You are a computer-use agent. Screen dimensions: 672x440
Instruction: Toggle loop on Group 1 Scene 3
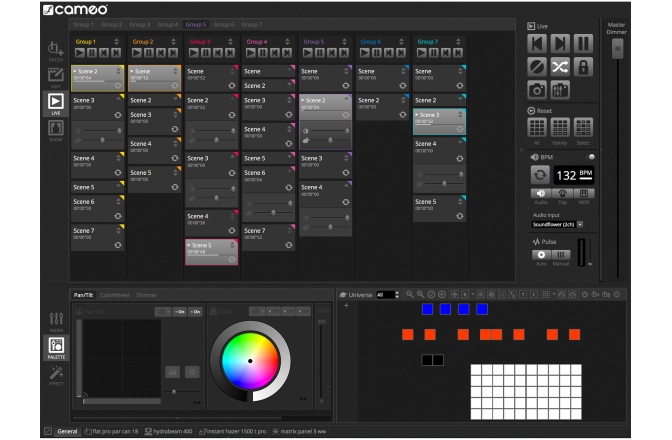118,115
